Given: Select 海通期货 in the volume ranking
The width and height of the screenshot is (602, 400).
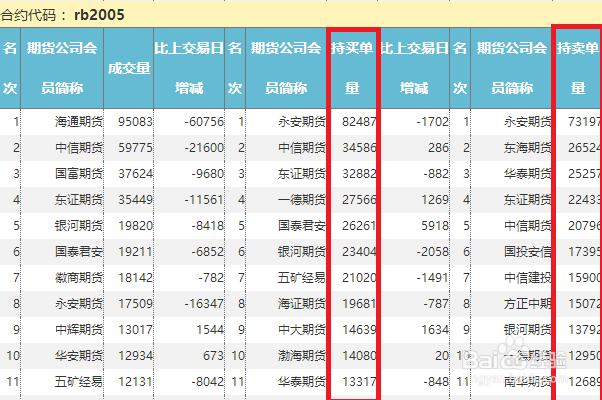Looking at the screenshot, I should pyautogui.click(x=79, y=122).
